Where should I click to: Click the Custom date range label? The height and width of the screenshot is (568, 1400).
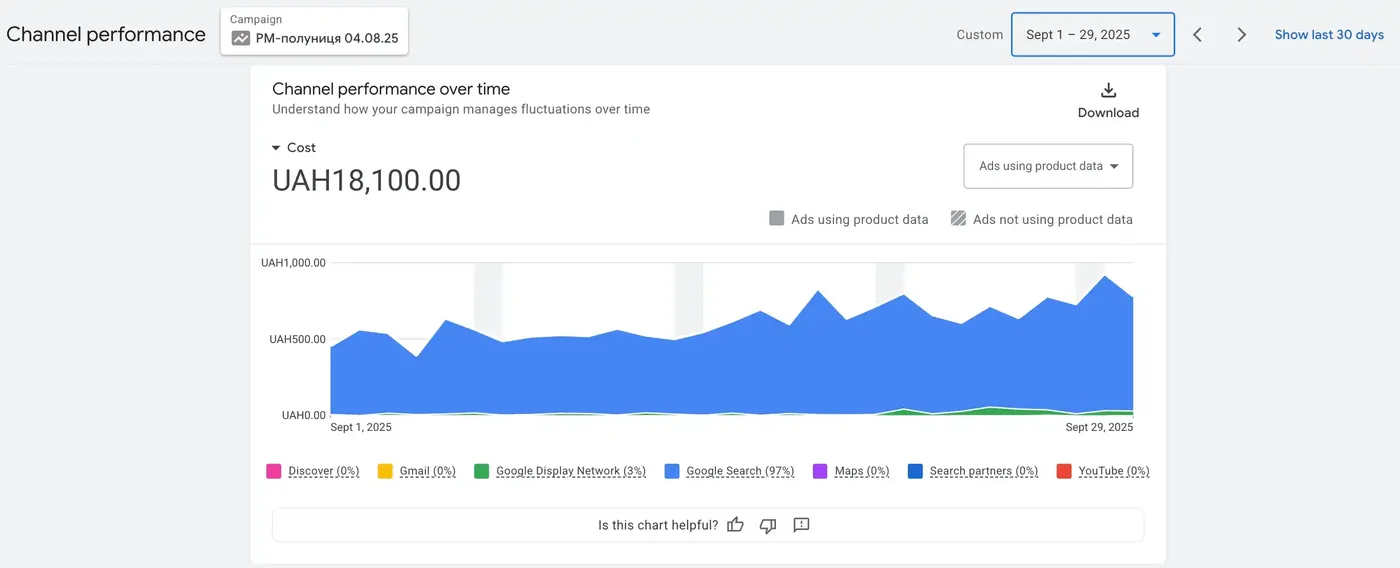click(980, 35)
